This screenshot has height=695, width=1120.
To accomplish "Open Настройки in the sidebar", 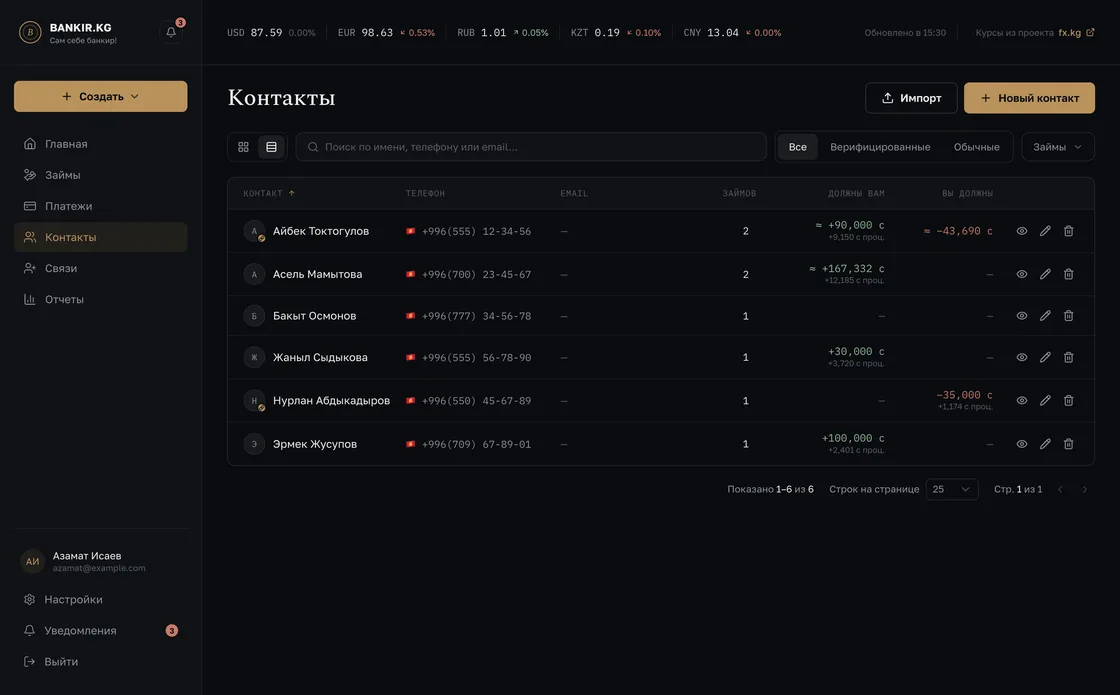I will point(101,599).
